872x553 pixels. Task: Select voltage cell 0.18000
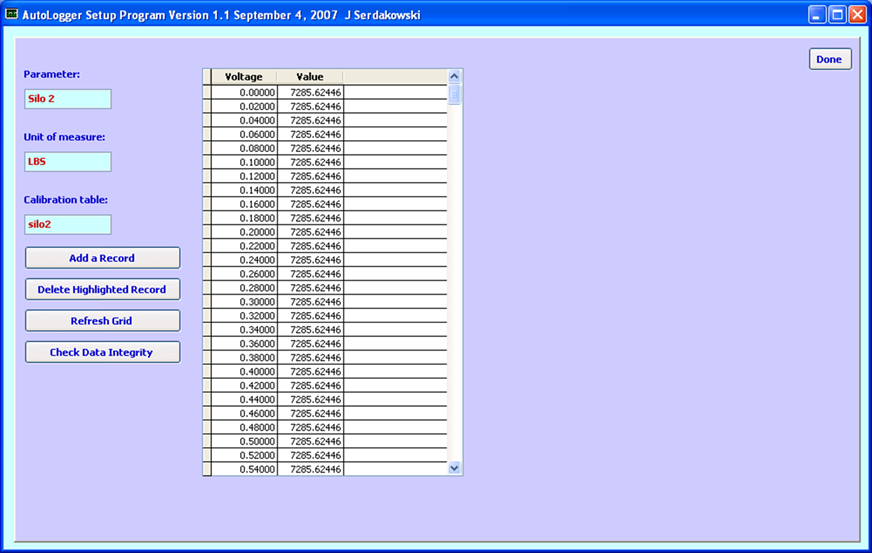pos(244,218)
